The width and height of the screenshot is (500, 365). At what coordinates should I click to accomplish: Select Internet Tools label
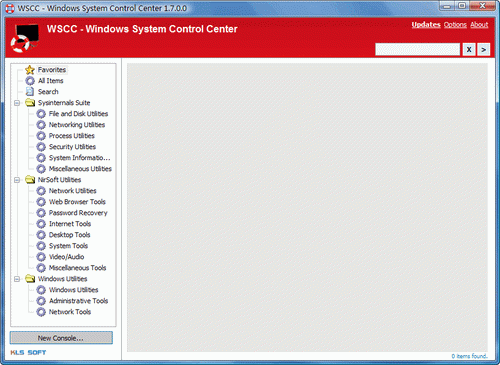pyautogui.click(x=70, y=224)
